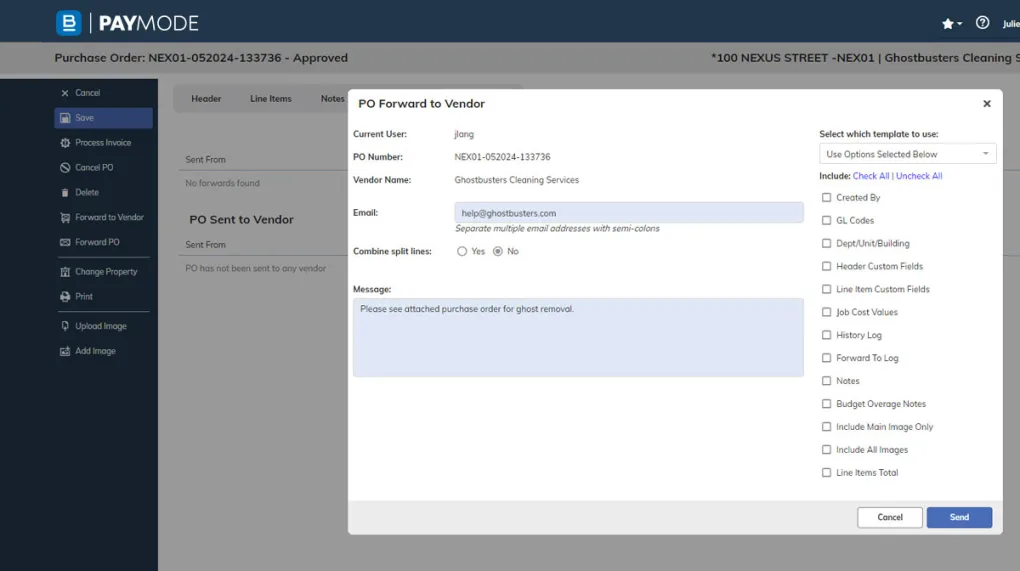Image resolution: width=1020 pixels, height=571 pixels.
Task: Click the Delete trash icon in sidebar
Action: pyautogui.click(x=65, y=192)
